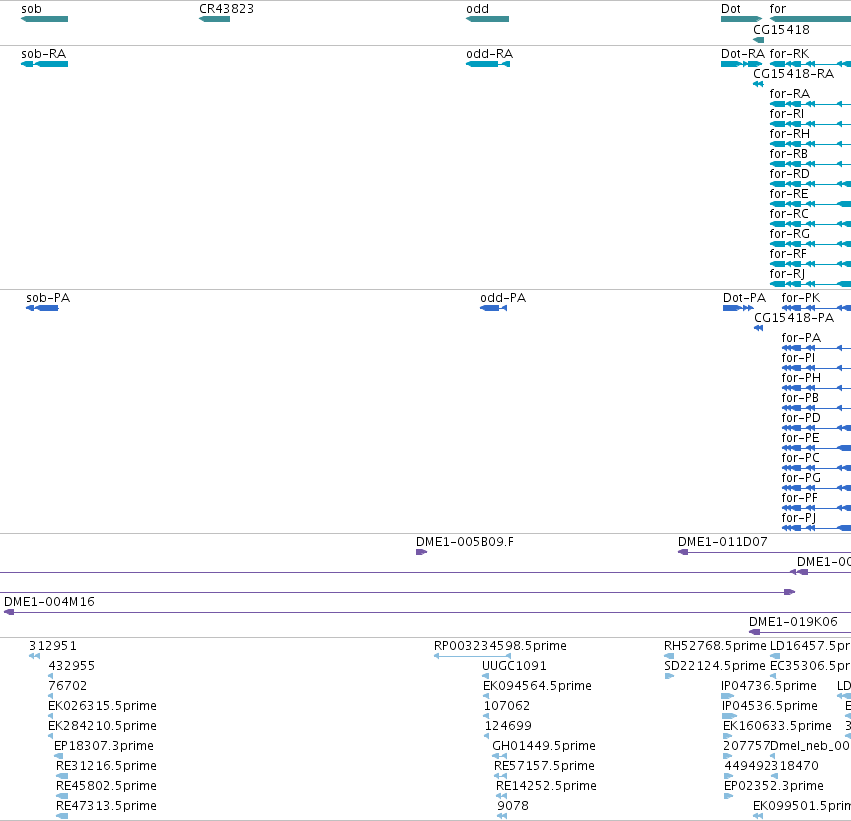Open the for-PF protein label
Image resolution: width=851 pixels, height=821 pixels.
click(799, 498)
